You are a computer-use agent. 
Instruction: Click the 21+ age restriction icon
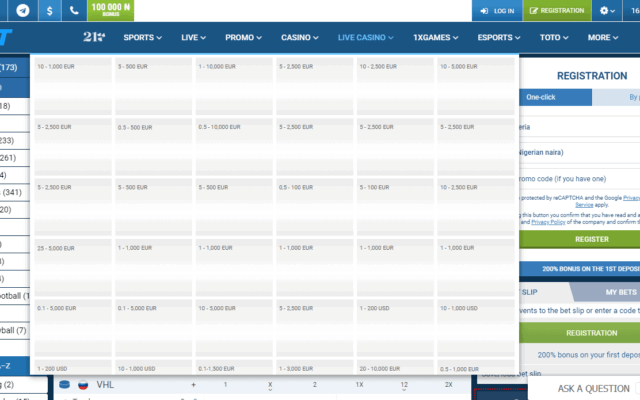click(94, 37)
